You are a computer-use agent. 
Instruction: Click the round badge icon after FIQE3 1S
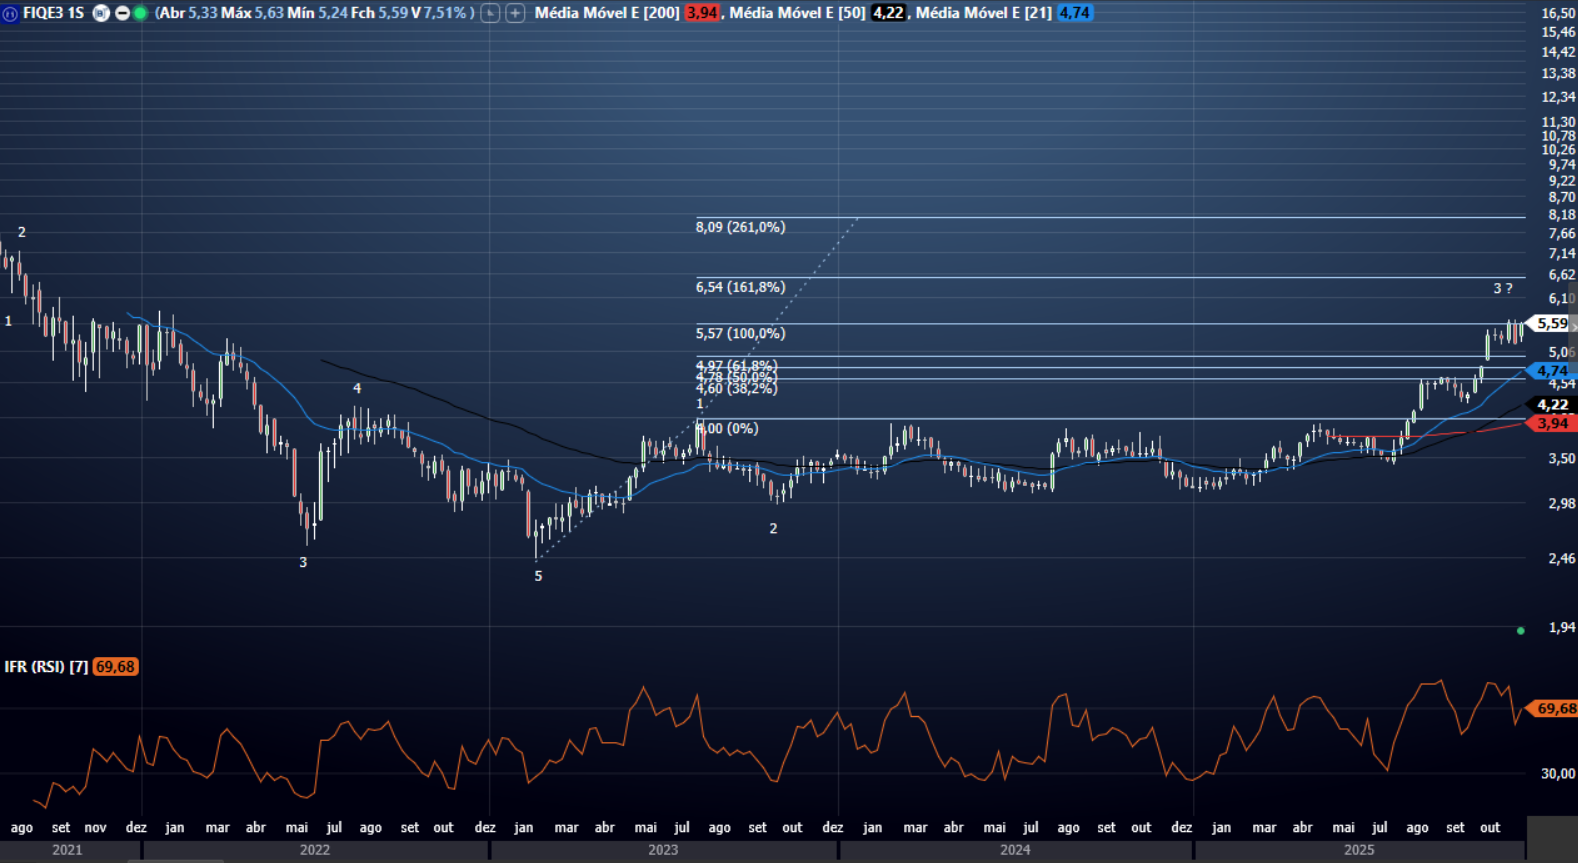pos(101,13)
